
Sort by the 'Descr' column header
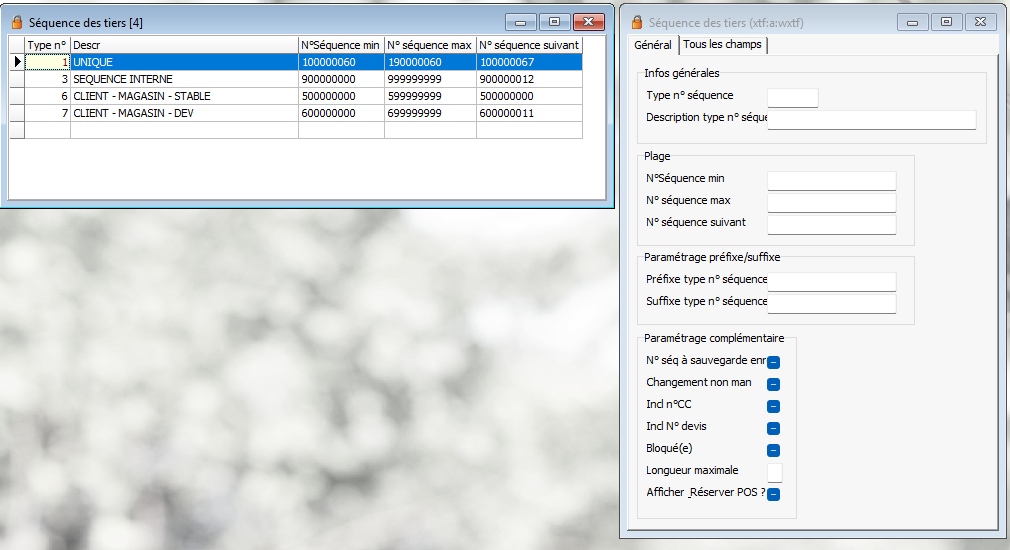tap(184, 45)
